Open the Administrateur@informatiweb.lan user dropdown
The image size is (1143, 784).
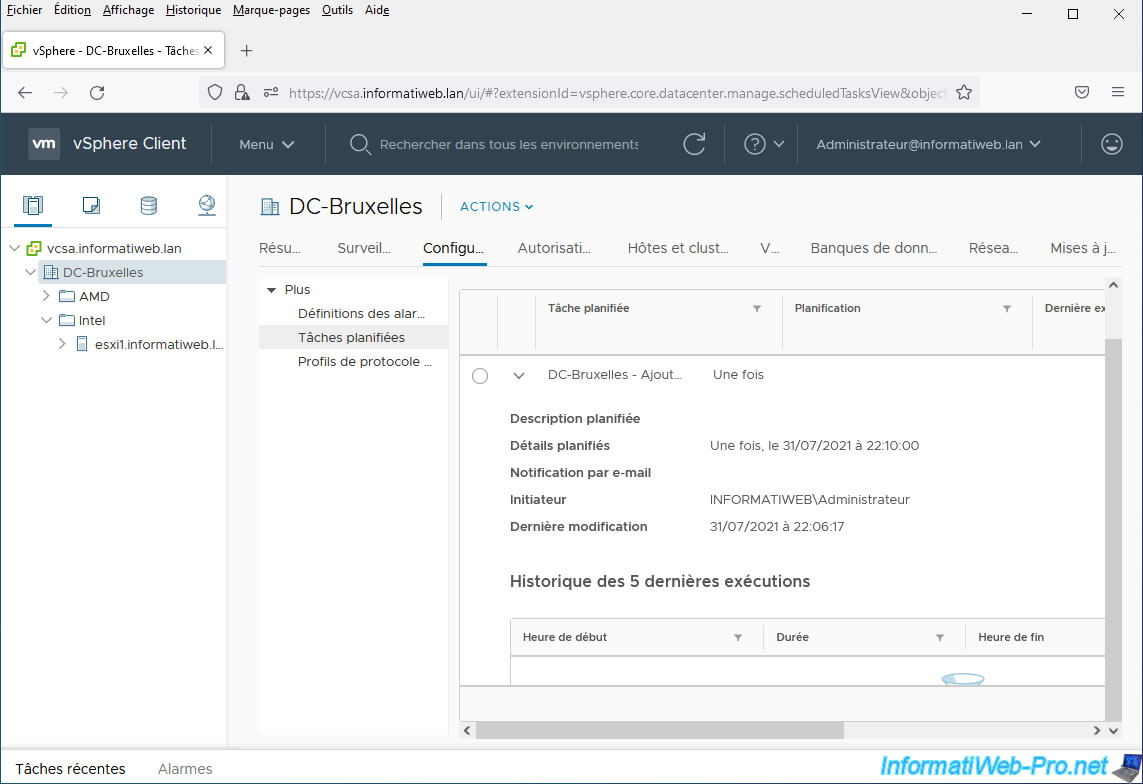[x=928, y=144]
